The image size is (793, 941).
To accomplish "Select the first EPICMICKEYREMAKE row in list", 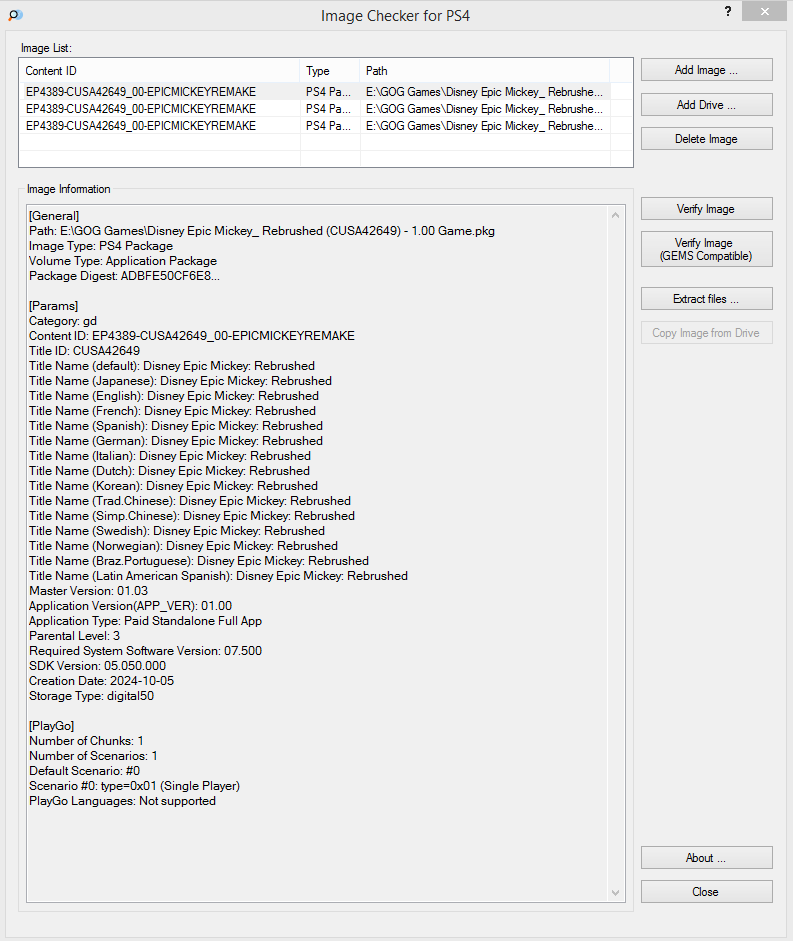I will [x=315, y=92].
